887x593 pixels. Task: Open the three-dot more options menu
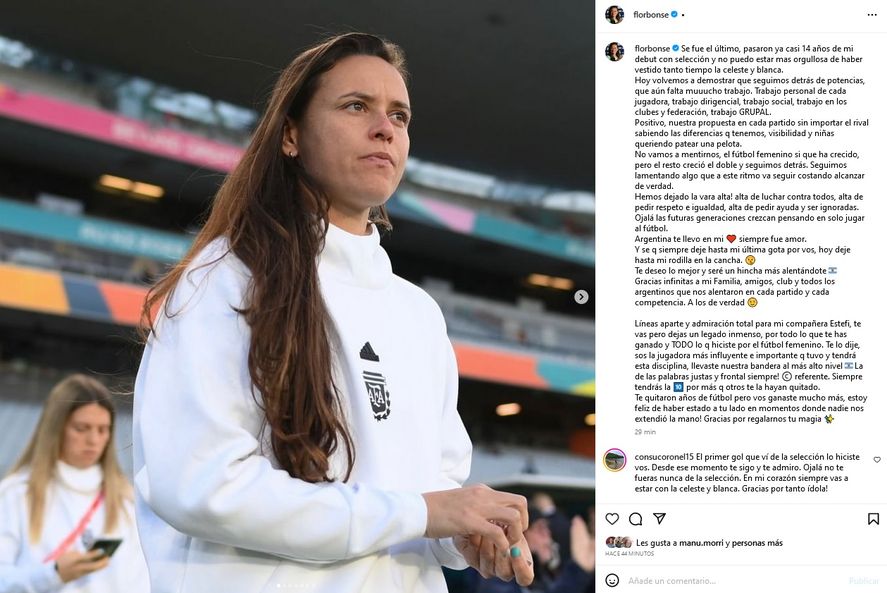click(x=872, y=15)
